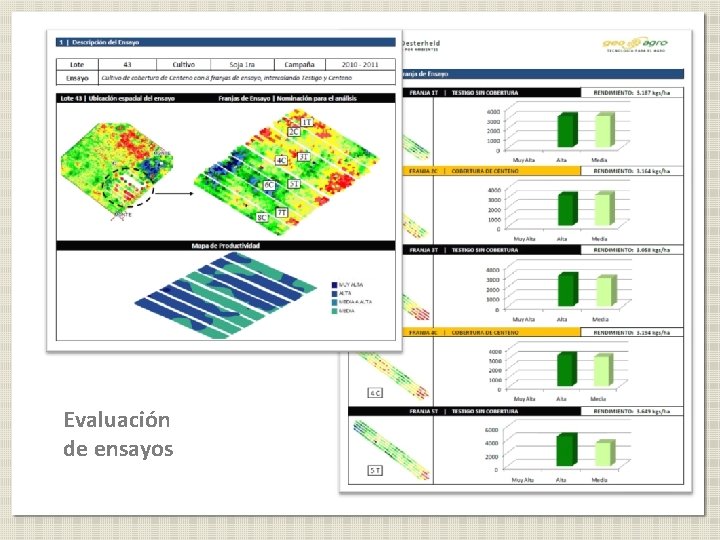
Task: Select the 'Cultivo' label cell
Action: pos(184,64)
